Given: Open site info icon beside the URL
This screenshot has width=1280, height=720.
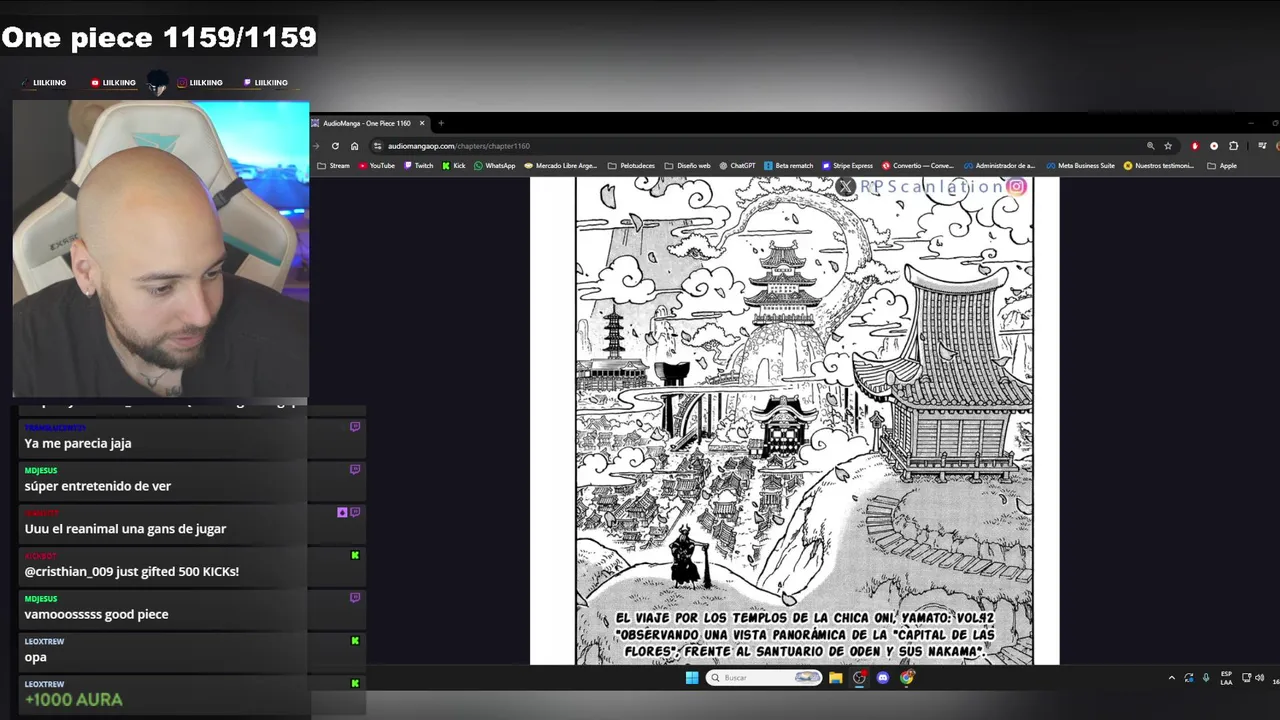Looking at the screenshot, I should (x=377, y=146).
